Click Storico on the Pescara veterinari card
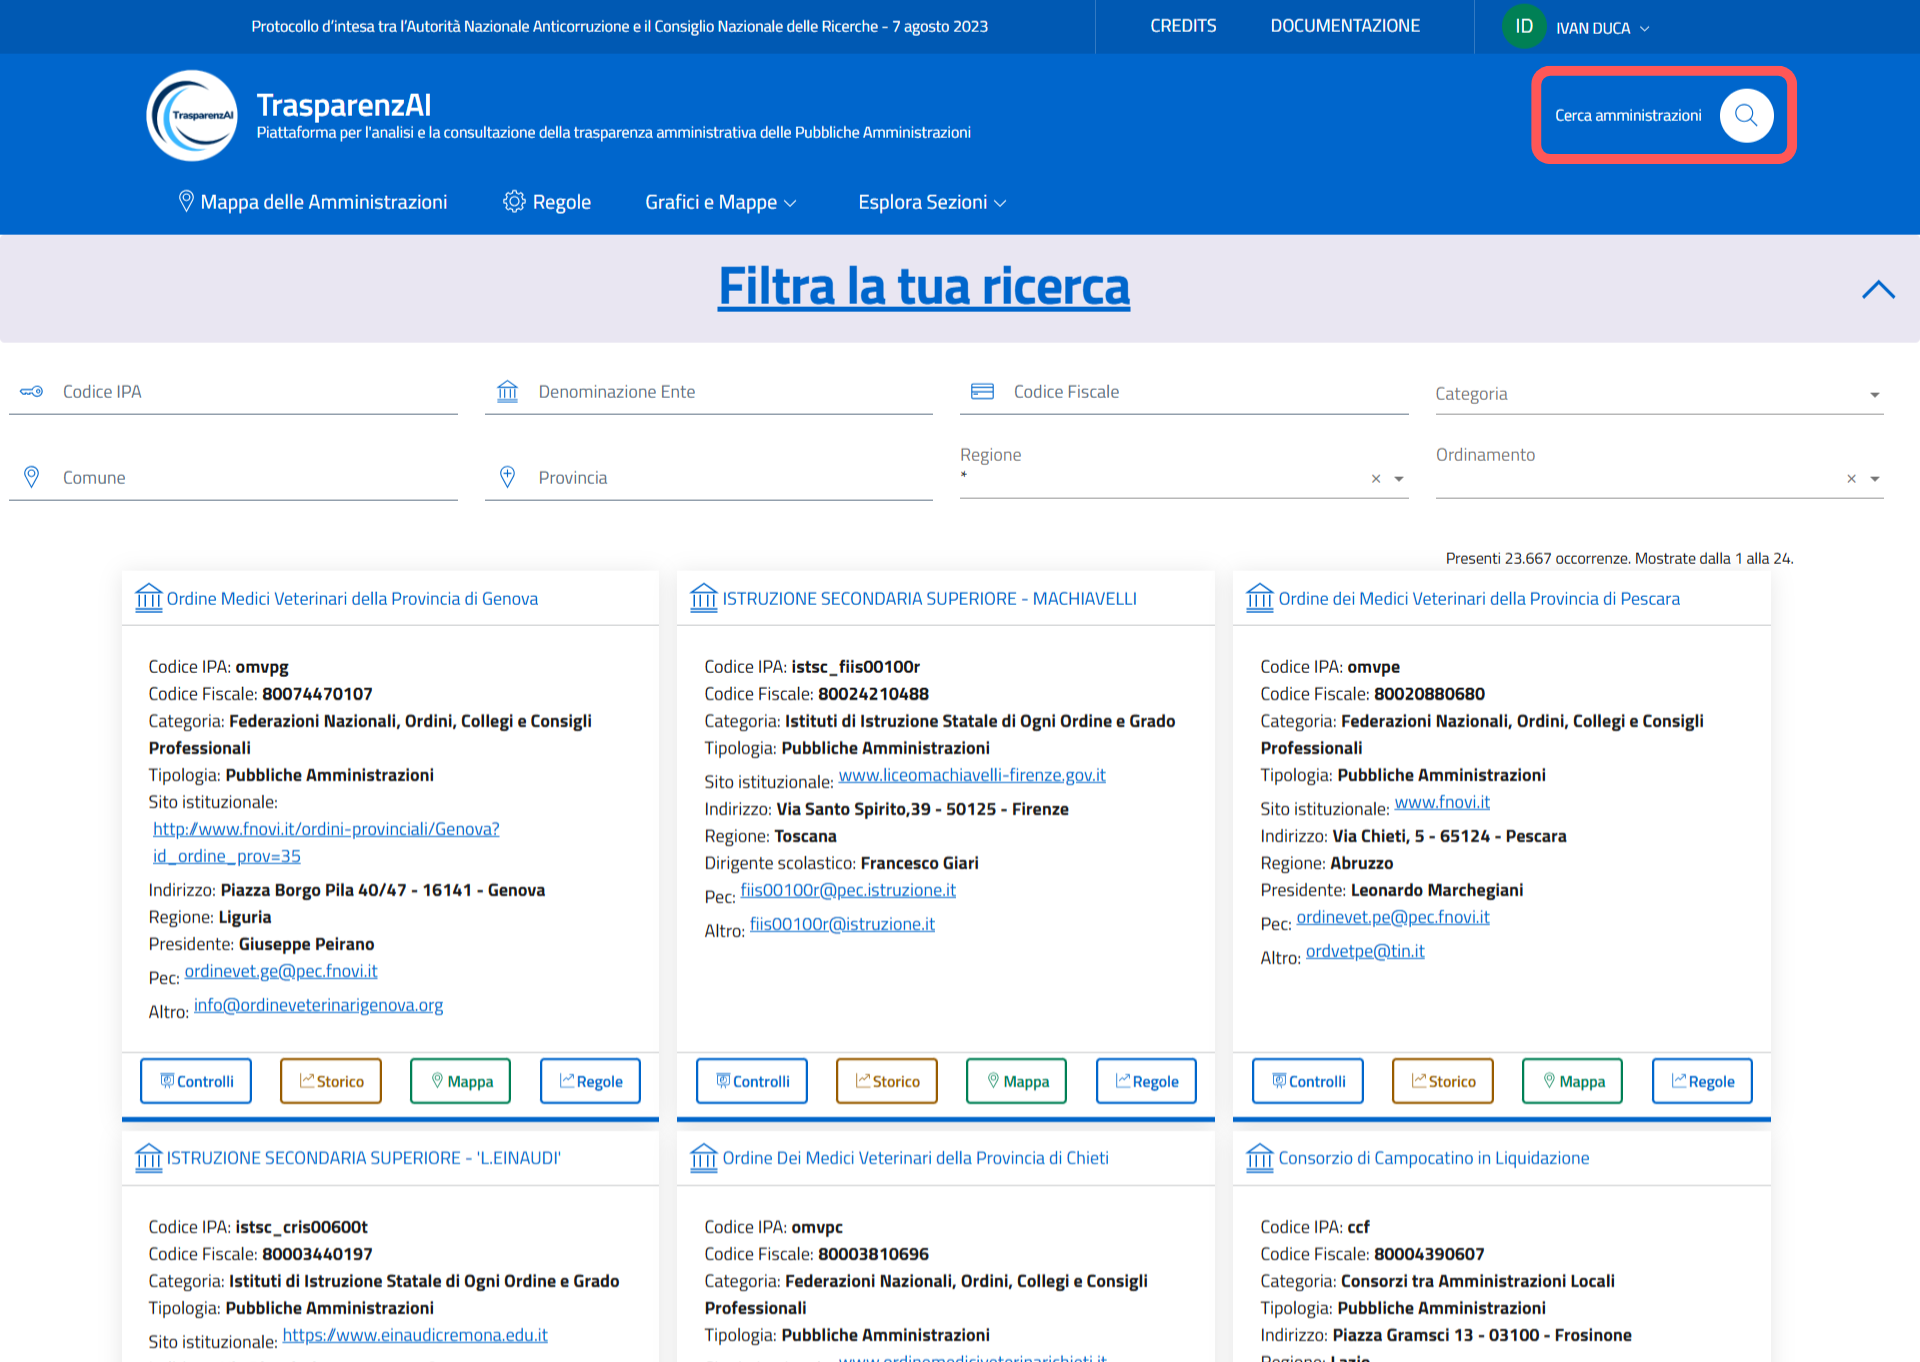Viewport: 1920px width, 1362px height. point(1443,1081)
